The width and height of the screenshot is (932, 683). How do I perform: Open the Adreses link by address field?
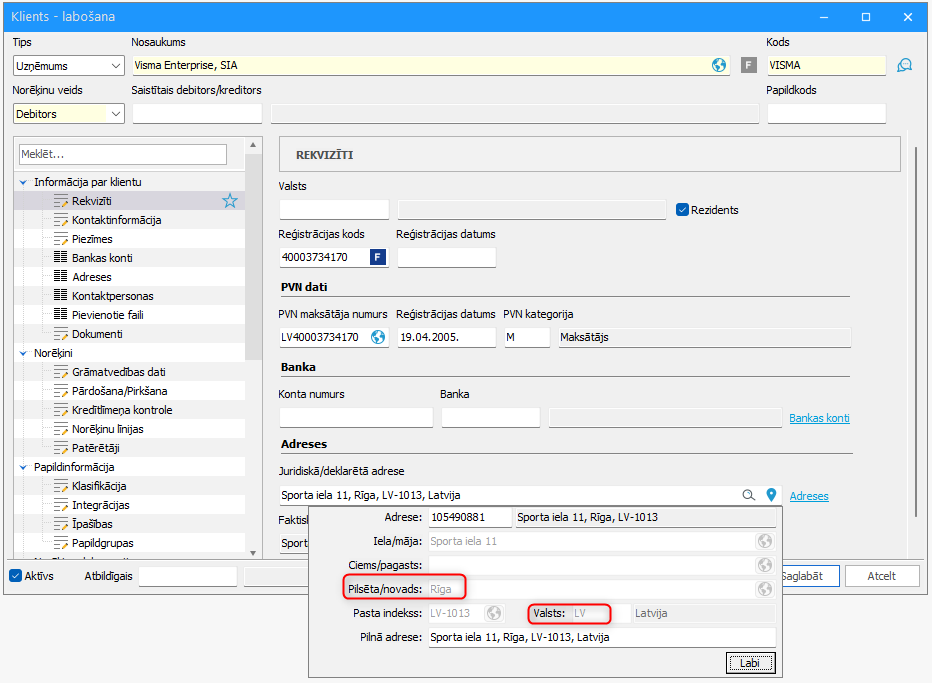click(x=808, y=496)
